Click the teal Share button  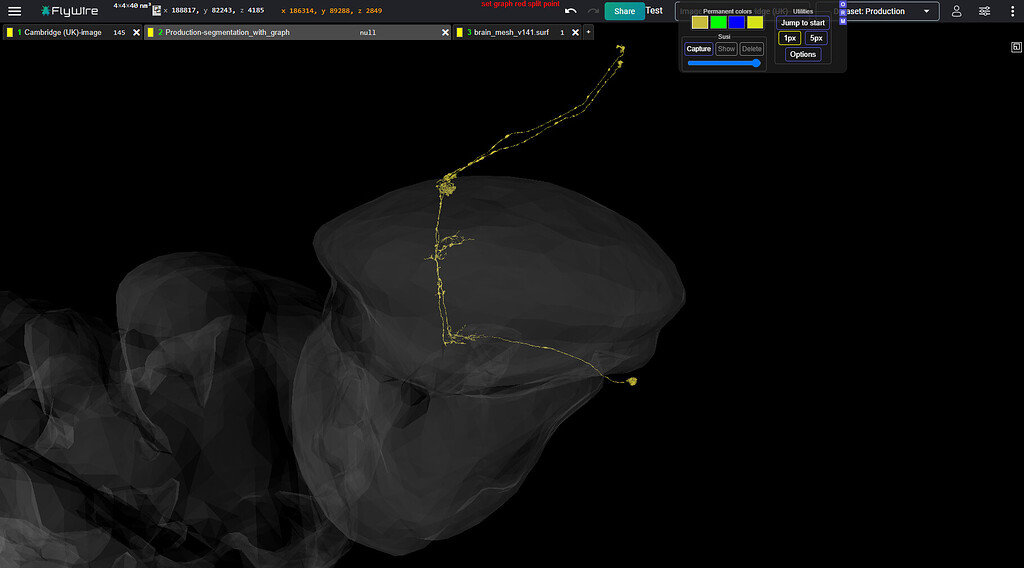coord(624,11)
